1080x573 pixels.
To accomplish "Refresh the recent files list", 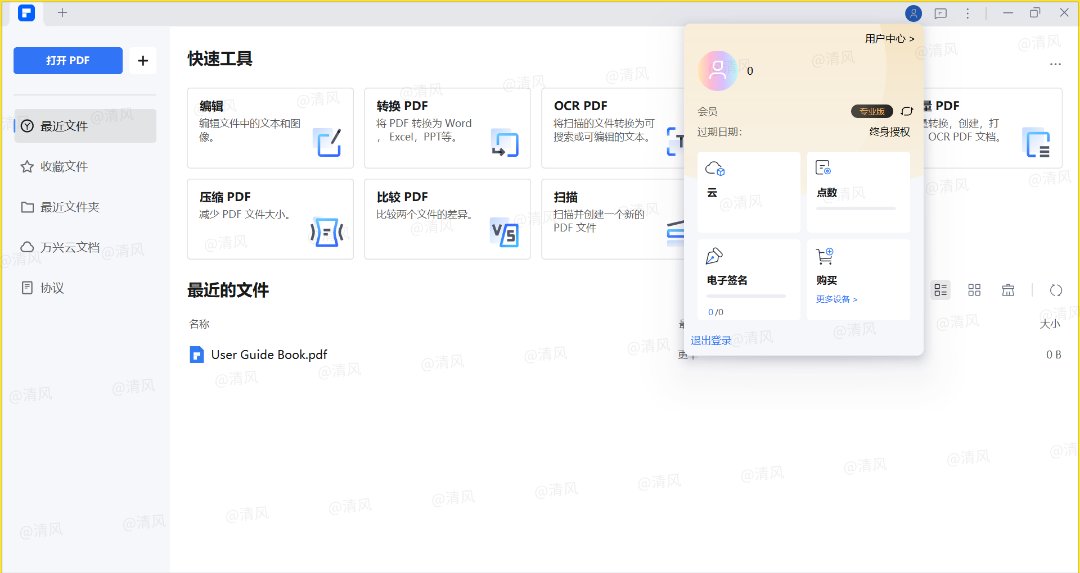I will click(1055, 290).
